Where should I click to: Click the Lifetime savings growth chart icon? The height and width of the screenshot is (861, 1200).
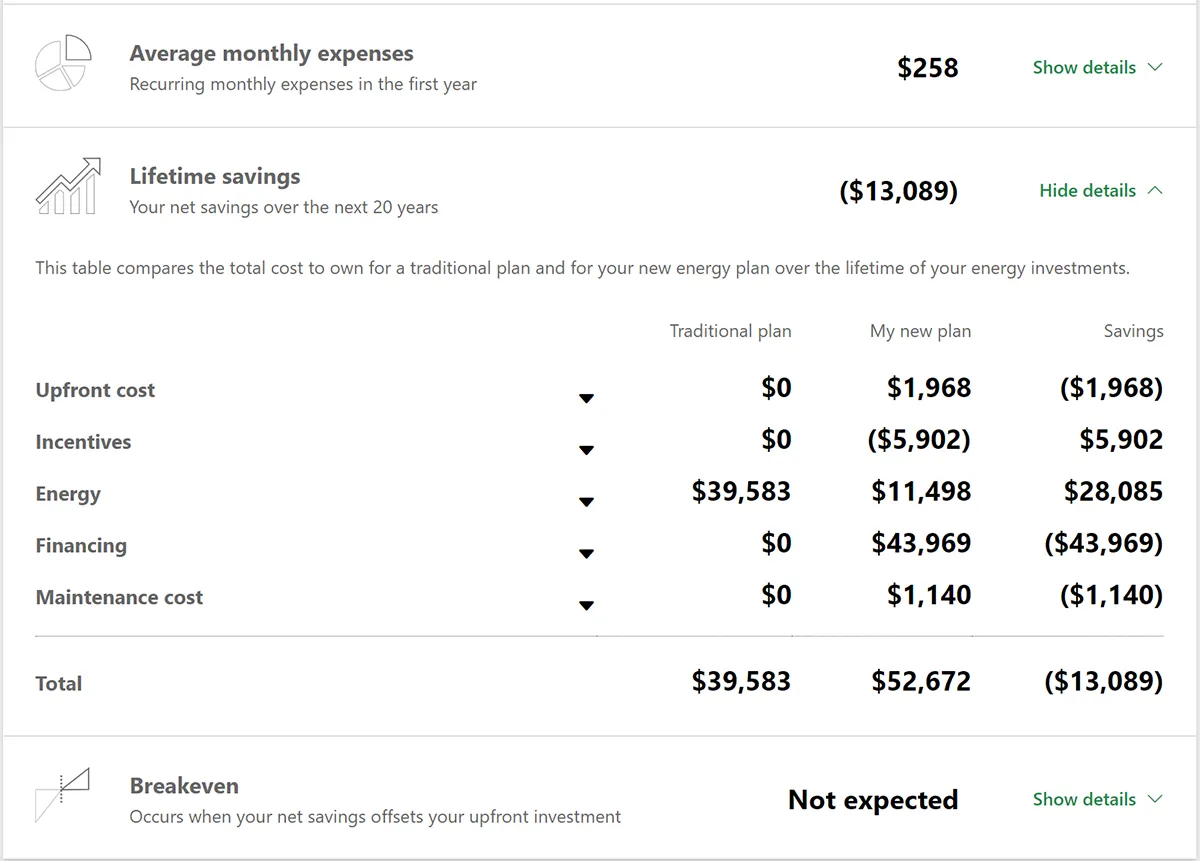pyautogui.click(x=68, y=186)
